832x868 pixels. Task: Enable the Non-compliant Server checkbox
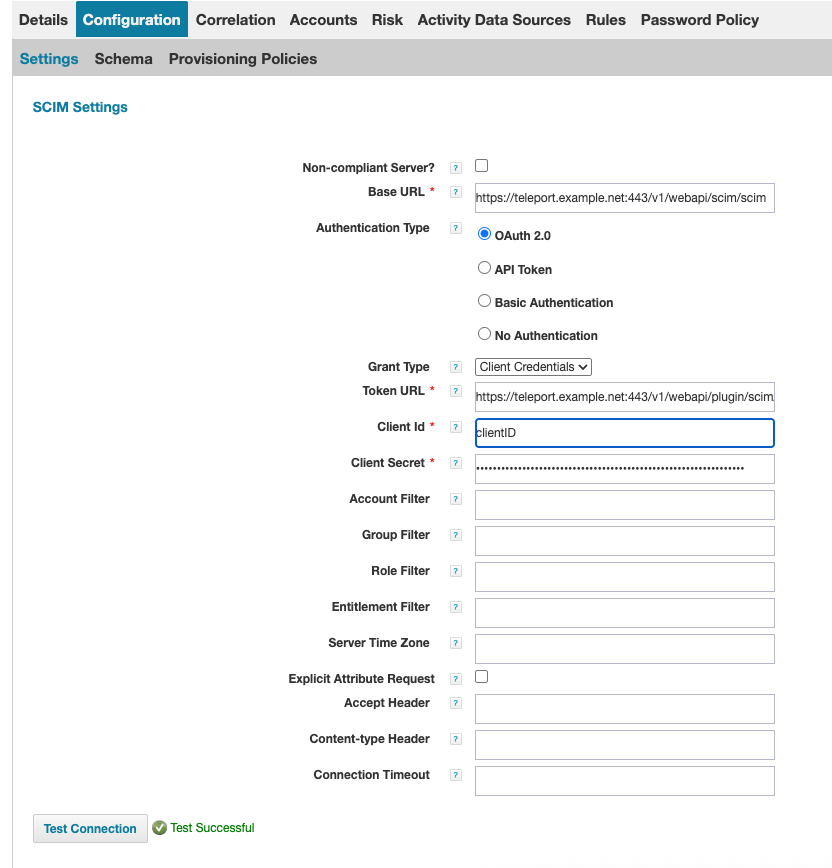tap(481, 165)
